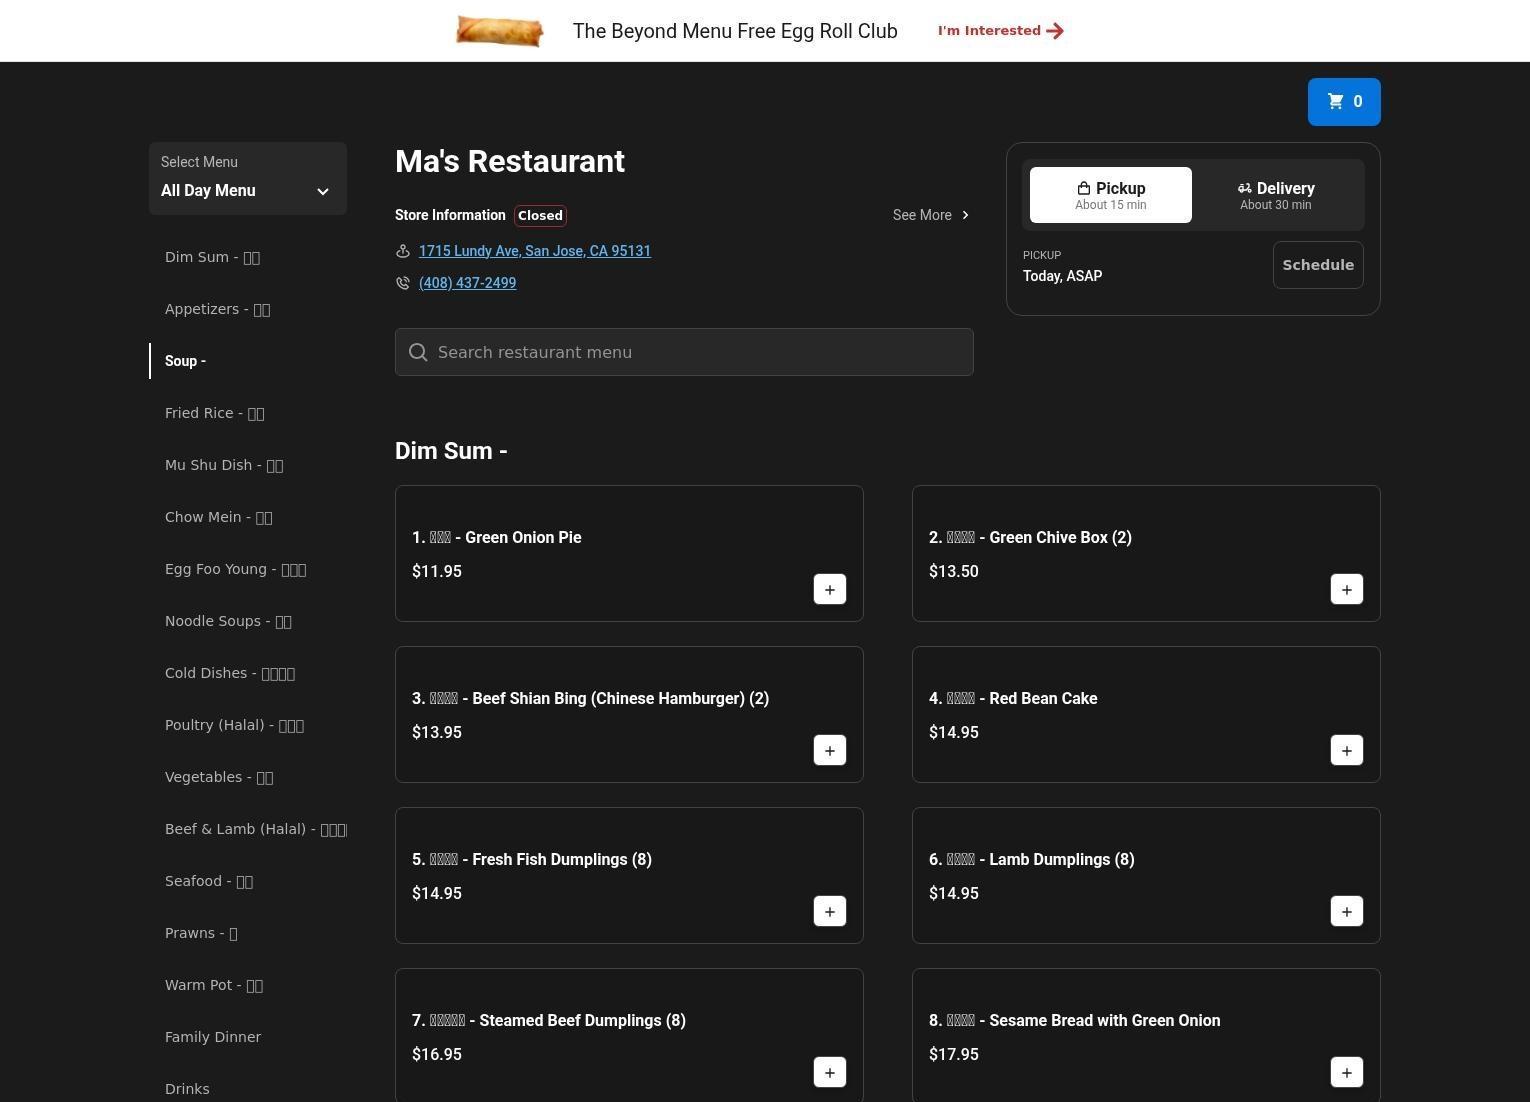Add Steamed Beef Dumplings to cart
The width and height of the screenshot is (1530, 1102).
click(x=829, y=1073)
